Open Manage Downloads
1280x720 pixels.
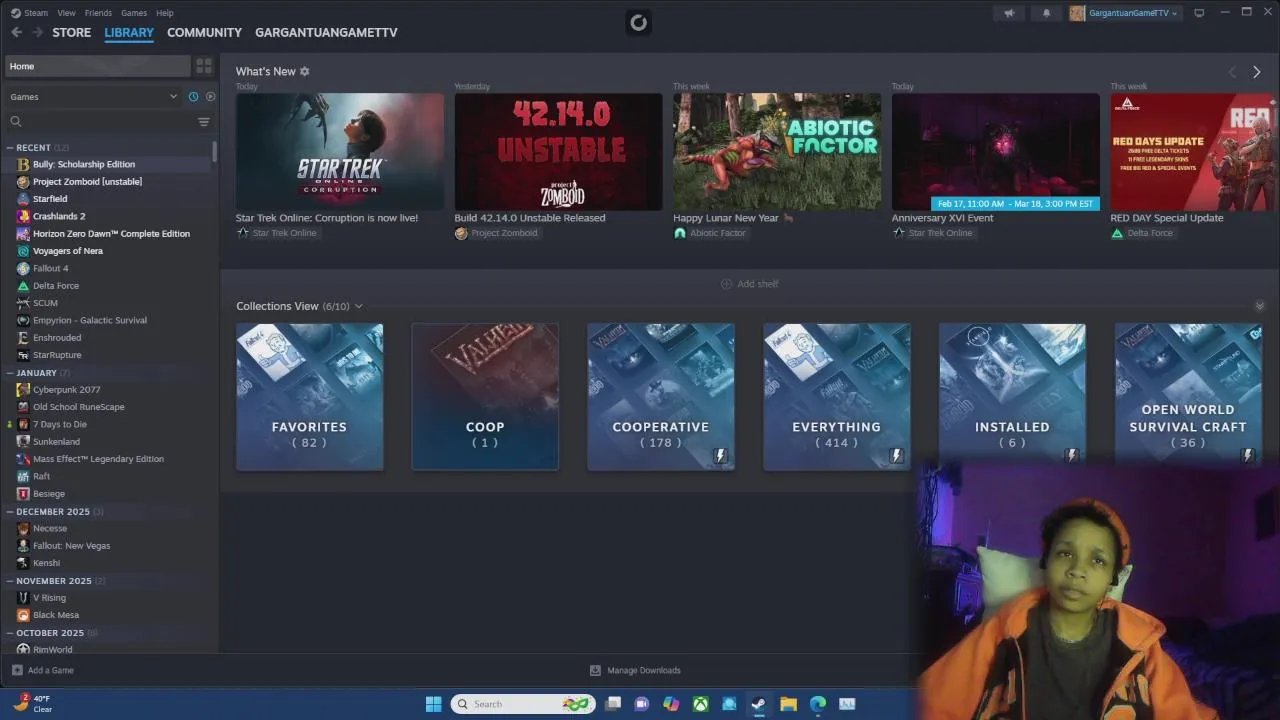pyautogui.click(x=635, y=670)
